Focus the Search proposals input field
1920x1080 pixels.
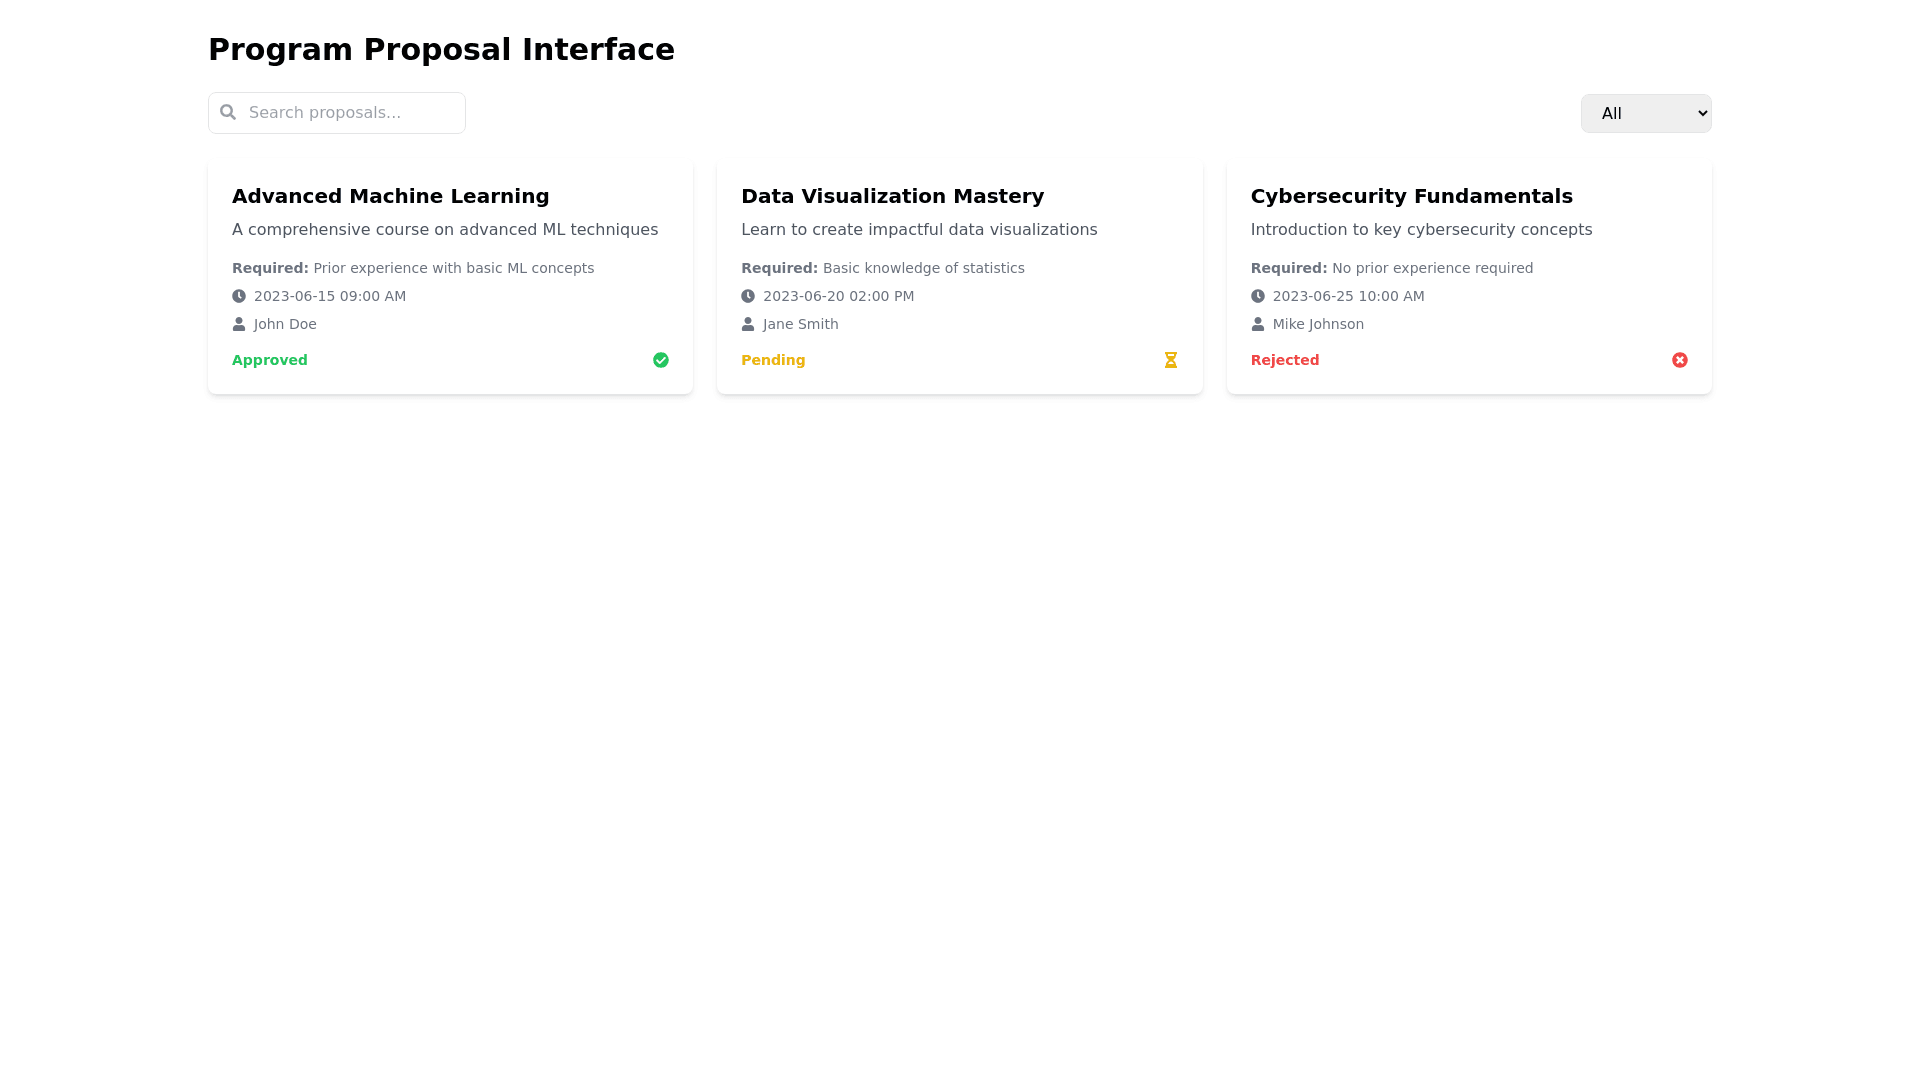click(x=352, y=113)
